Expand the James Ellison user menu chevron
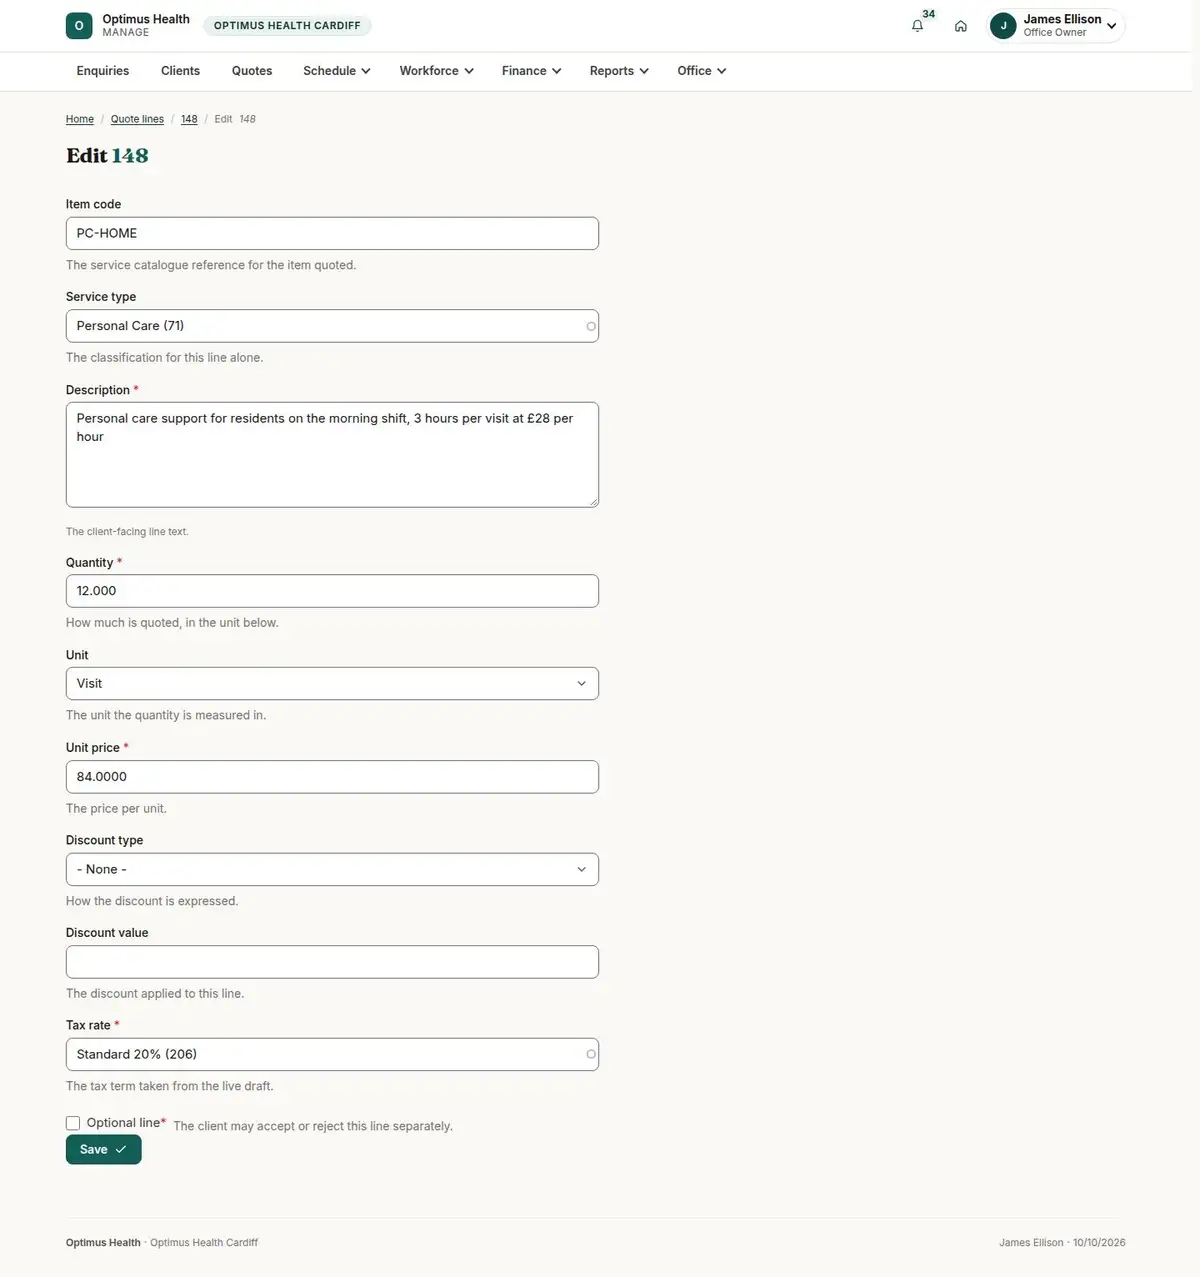The width and height of the screenshot is (1200, 1277). 1111,26
